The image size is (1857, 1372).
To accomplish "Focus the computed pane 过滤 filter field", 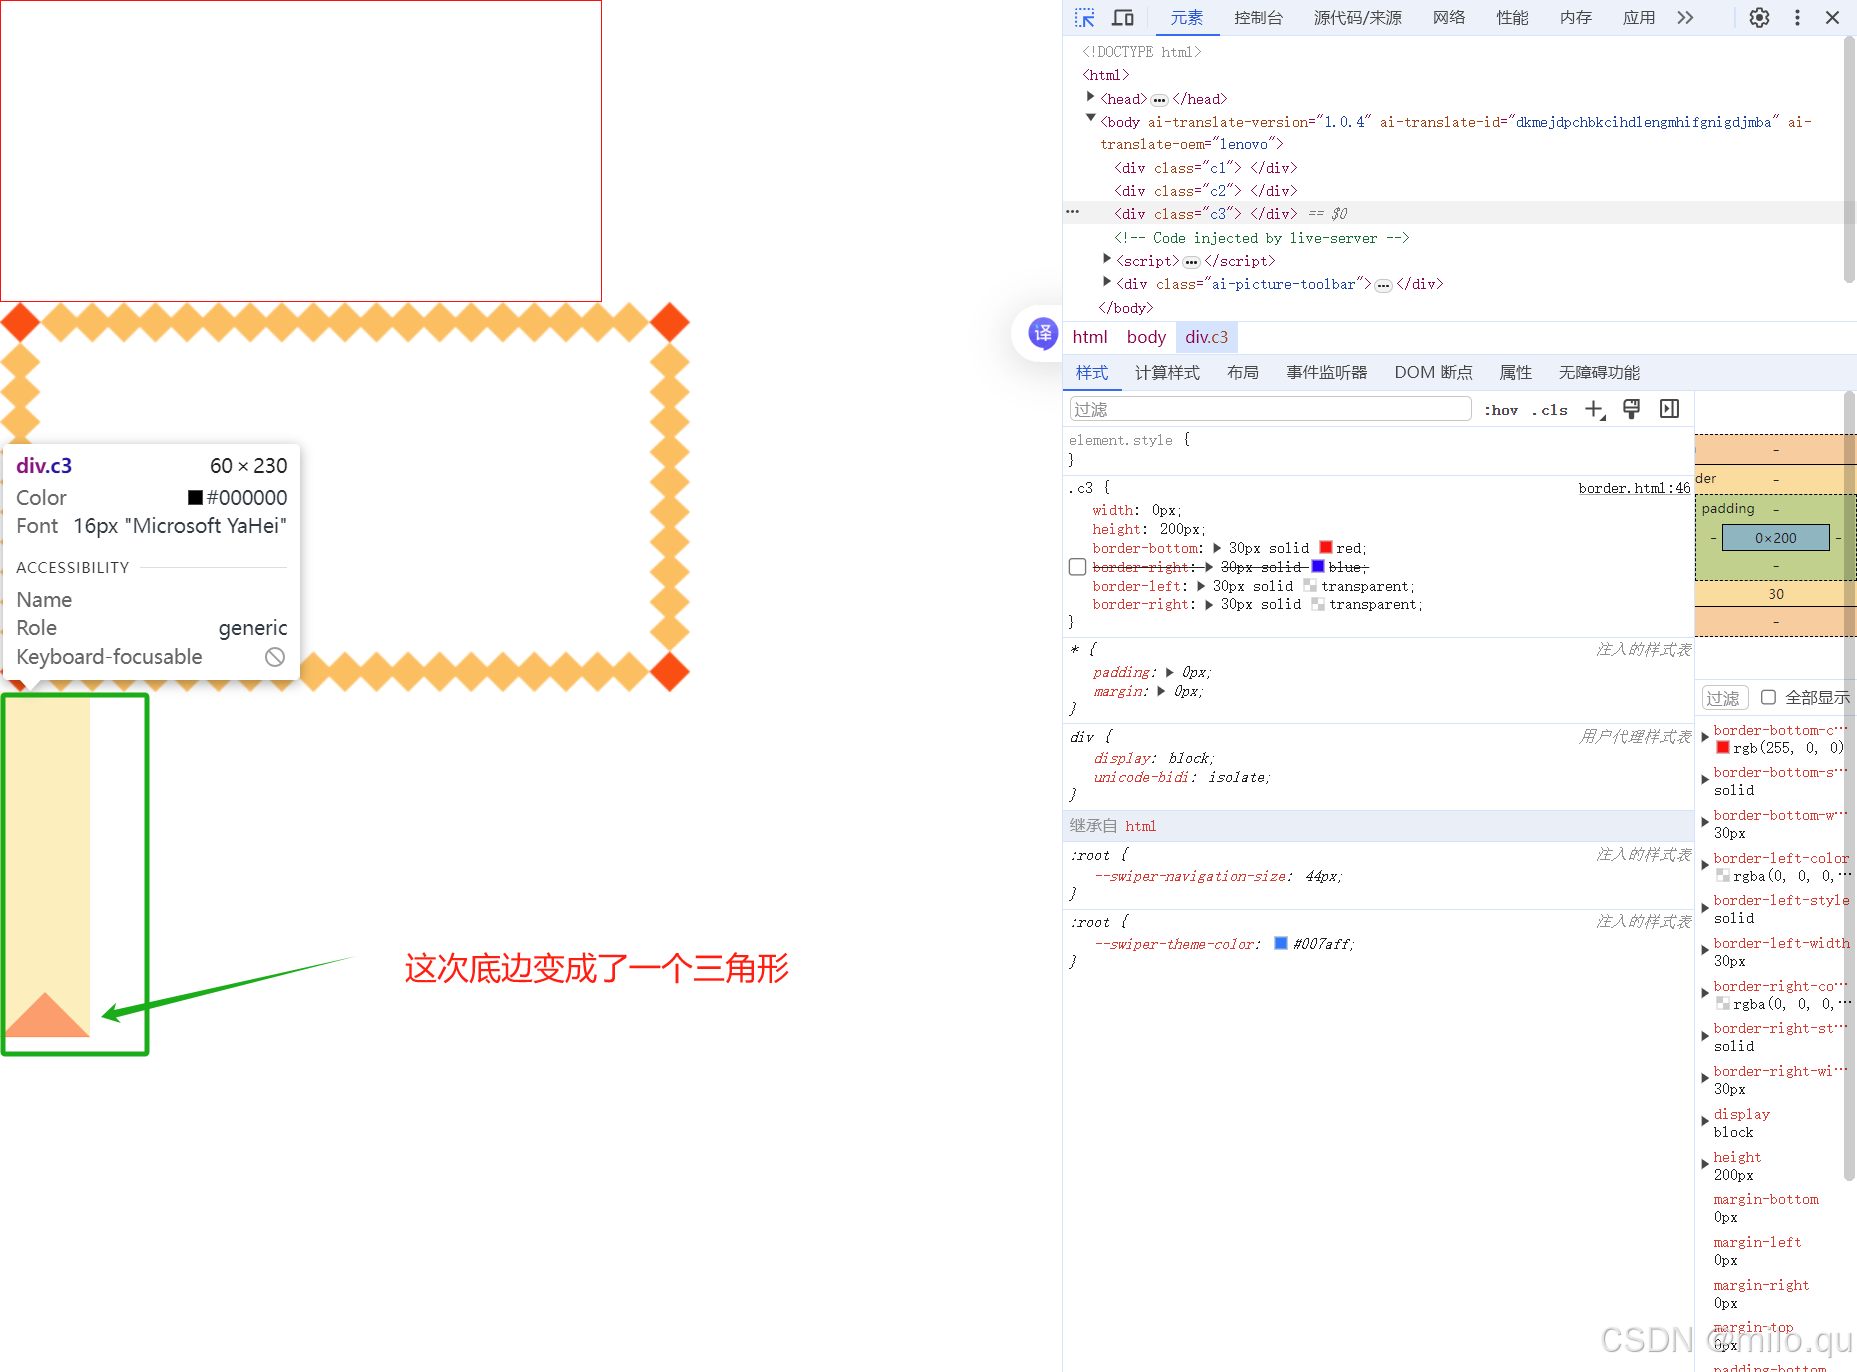I will pyautogui.click(x=1725, y=698).
